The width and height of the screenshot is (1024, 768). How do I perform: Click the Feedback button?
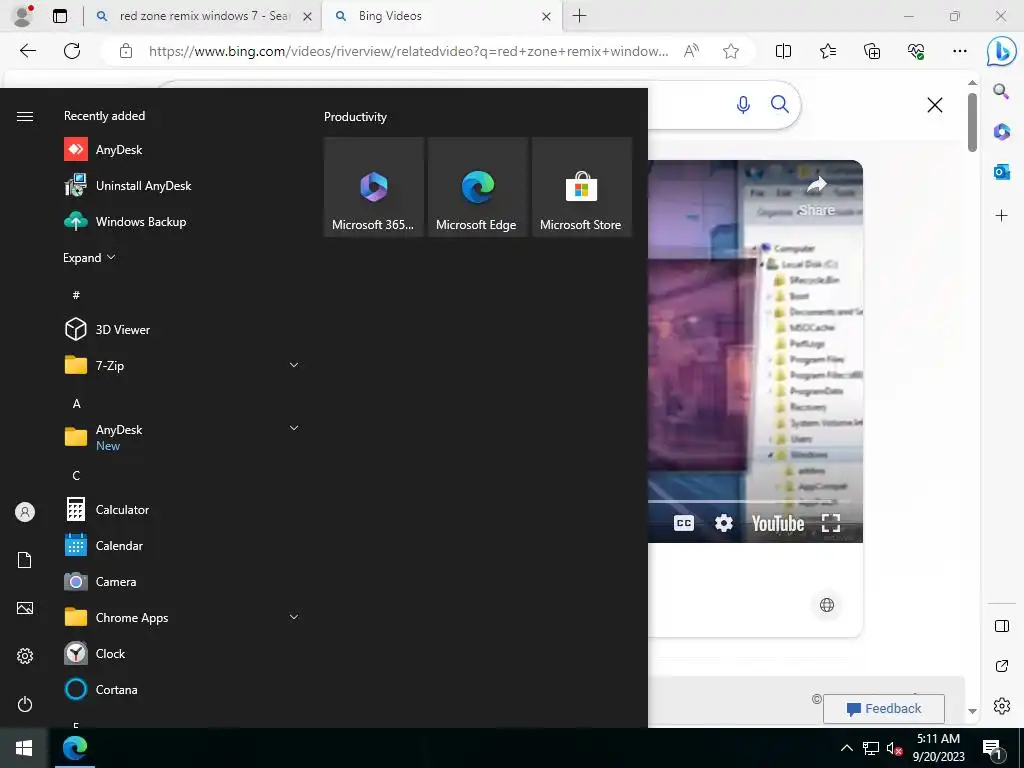pos(884,709)
